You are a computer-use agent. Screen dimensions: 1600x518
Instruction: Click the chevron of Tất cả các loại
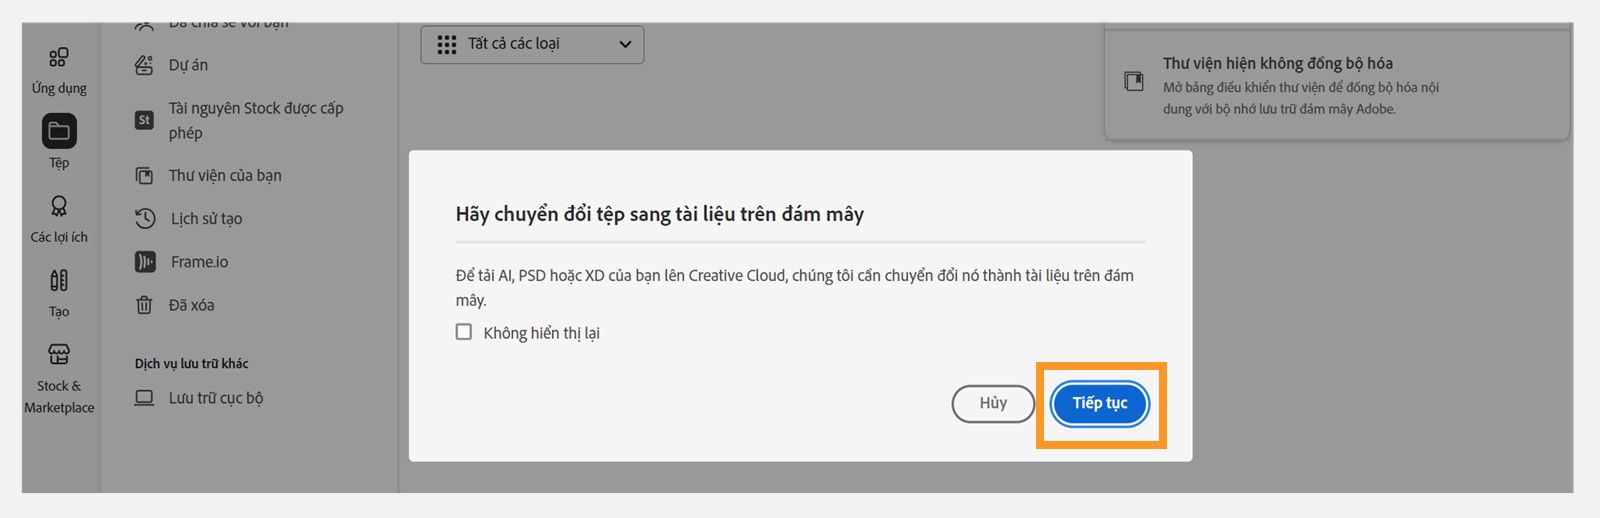pos(625,44)
